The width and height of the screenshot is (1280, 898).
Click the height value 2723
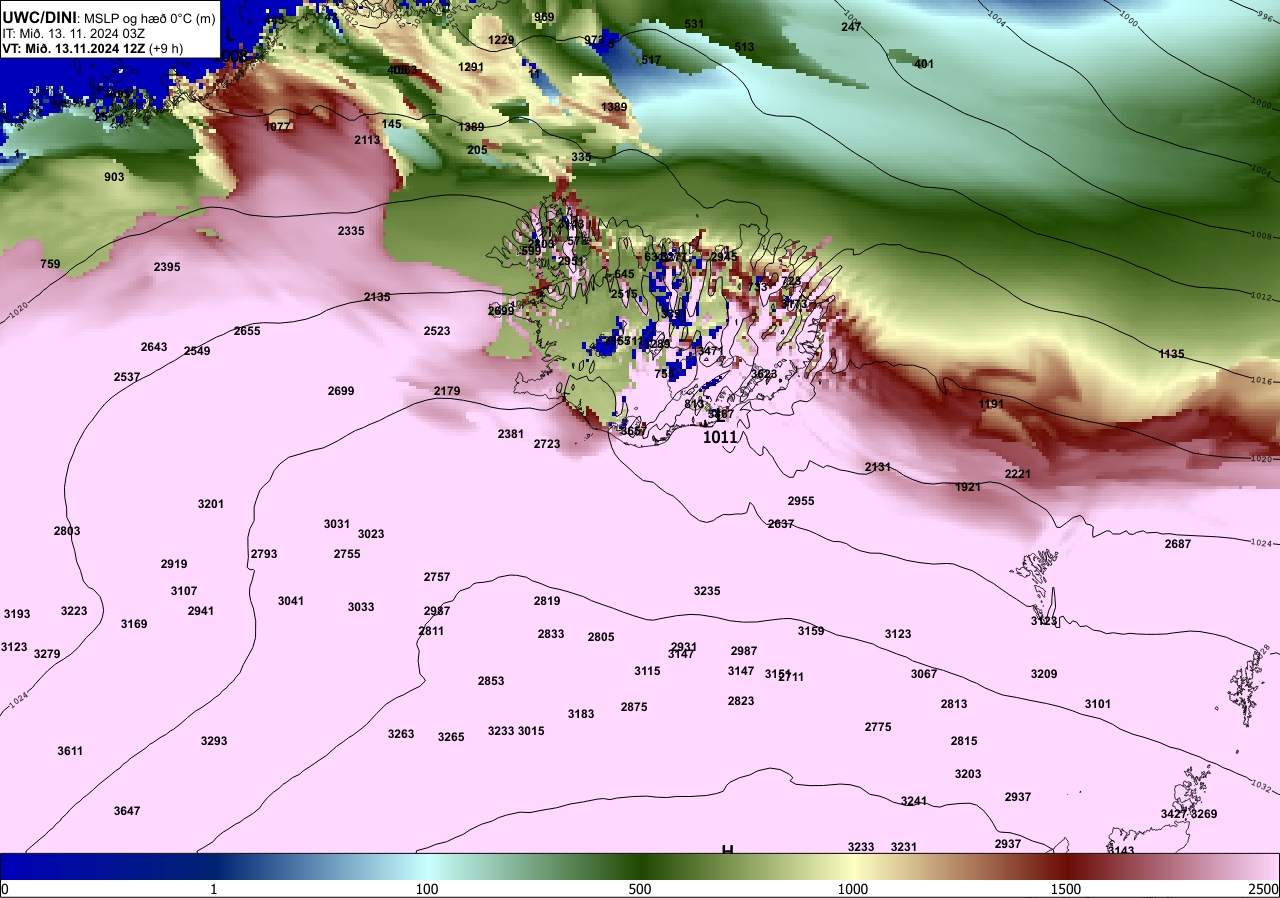[x=547, y=444]
